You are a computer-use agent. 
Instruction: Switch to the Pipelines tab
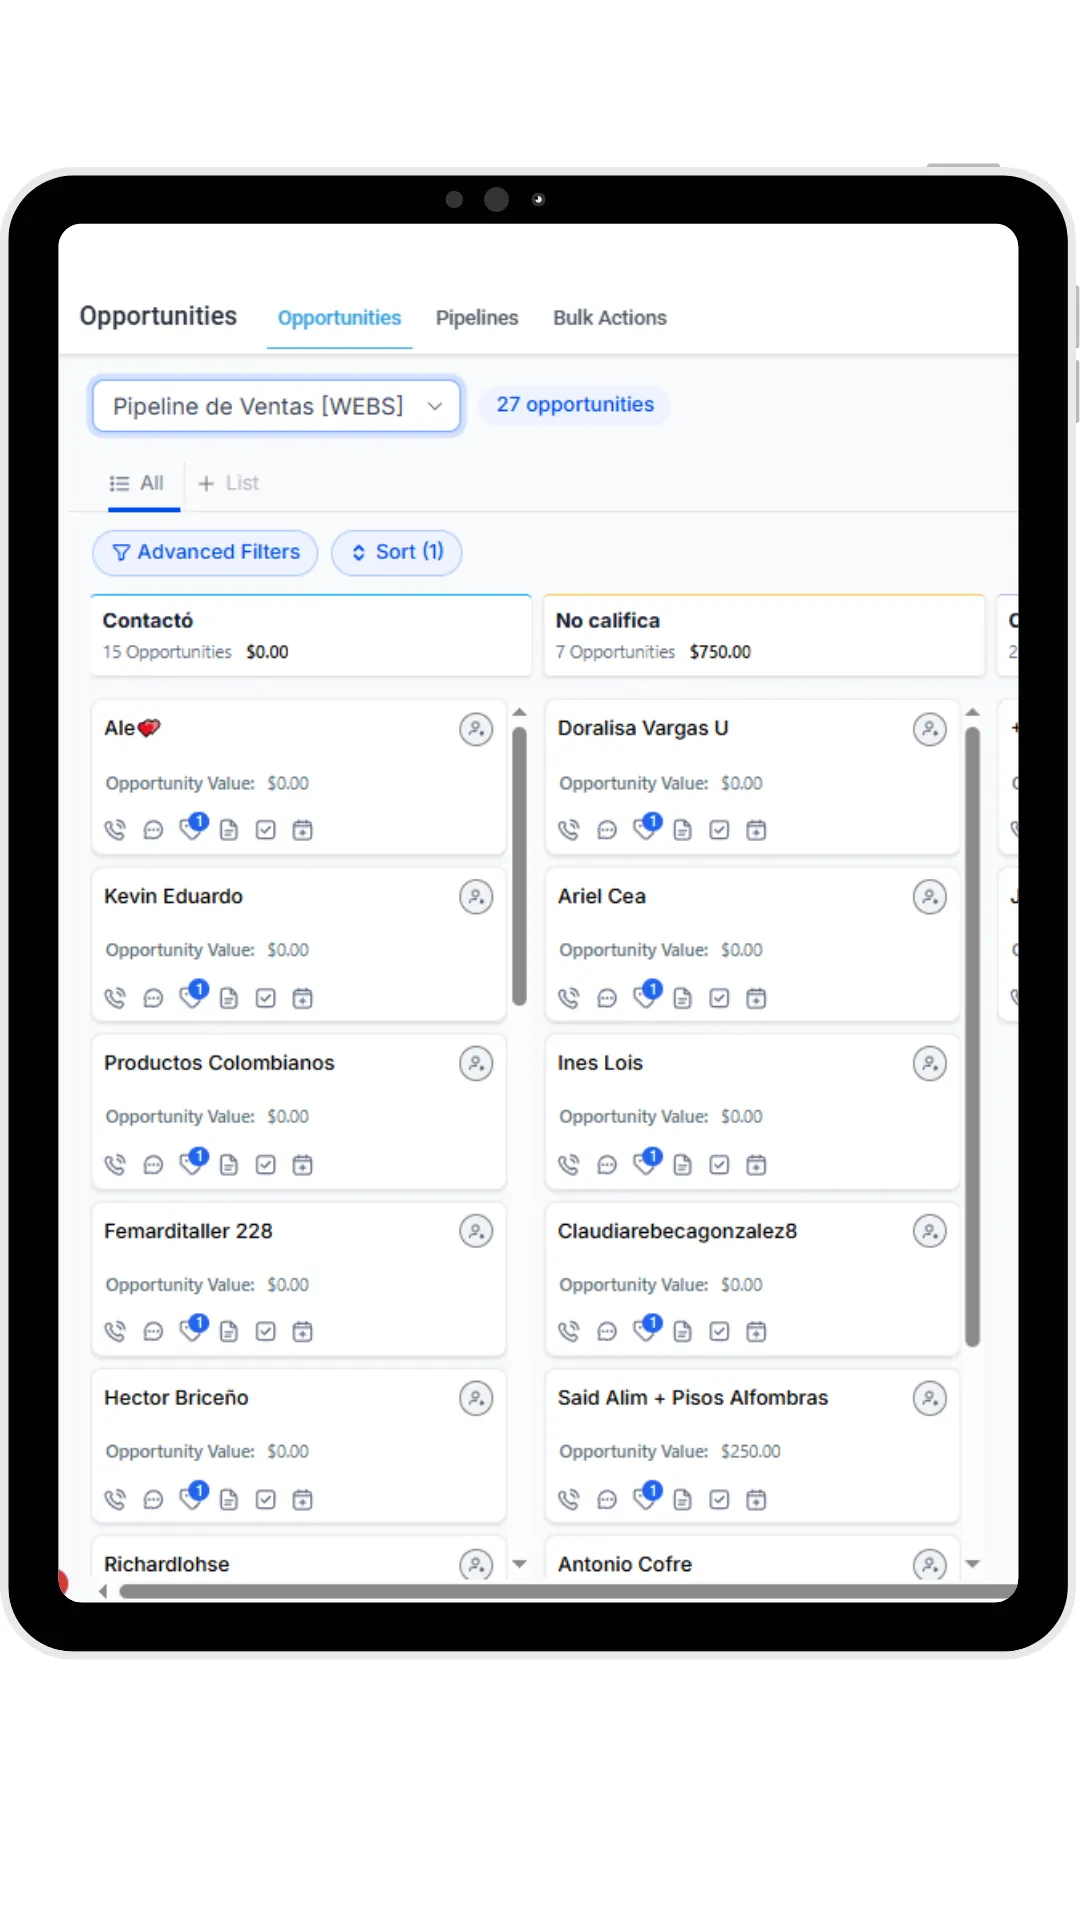tap(477, 318)
